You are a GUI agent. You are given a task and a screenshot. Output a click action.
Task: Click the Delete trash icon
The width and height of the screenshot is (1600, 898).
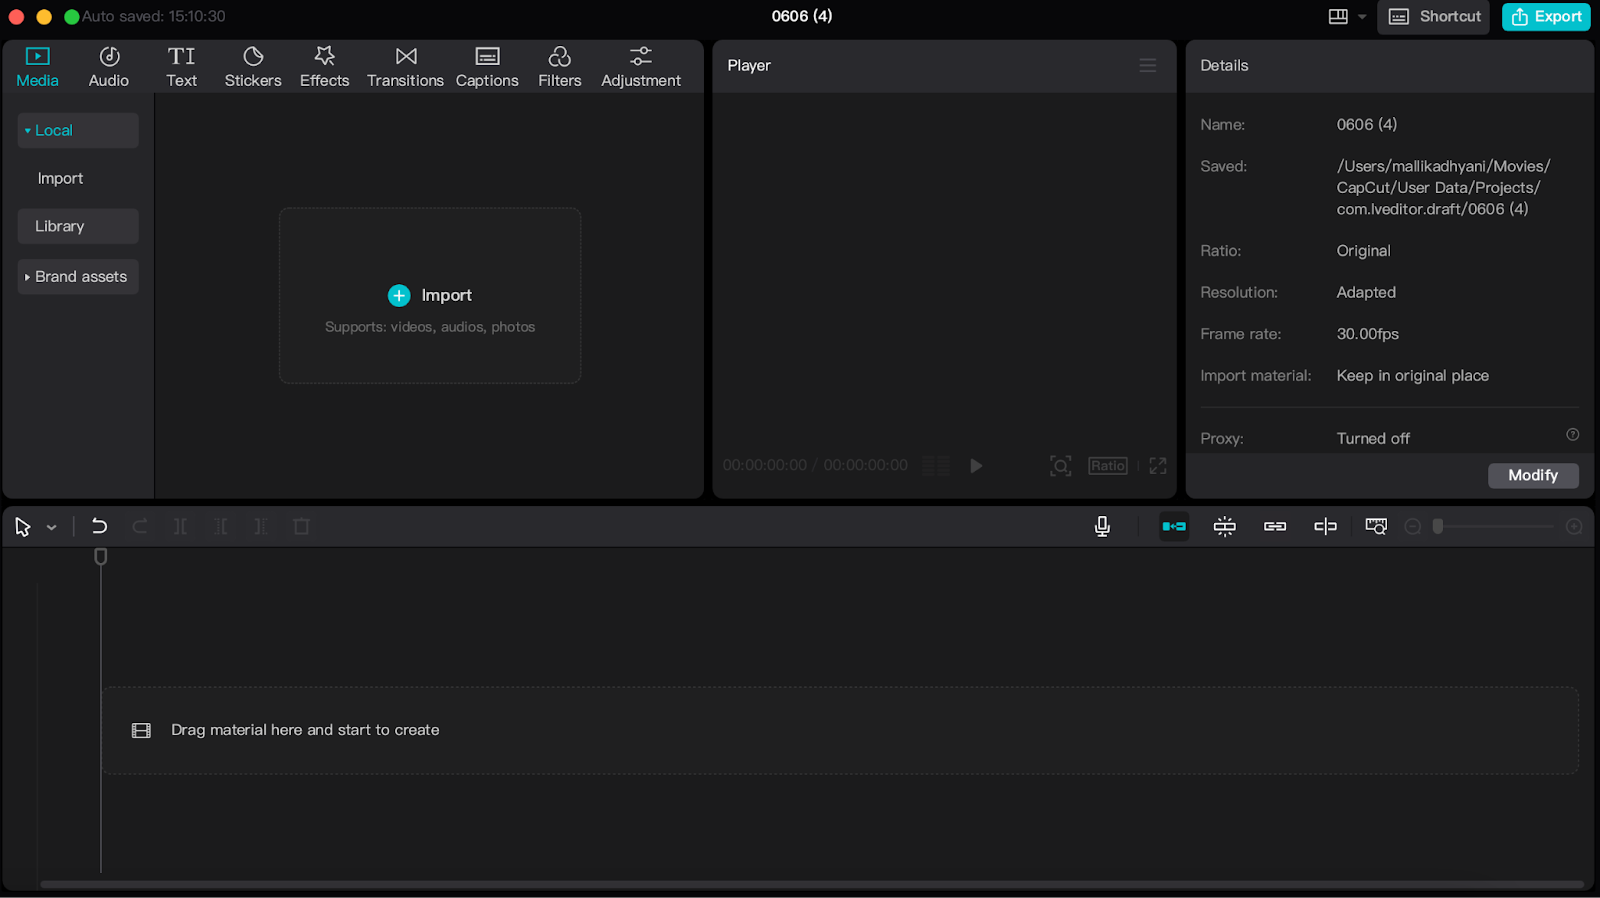(x=301, y=526)
